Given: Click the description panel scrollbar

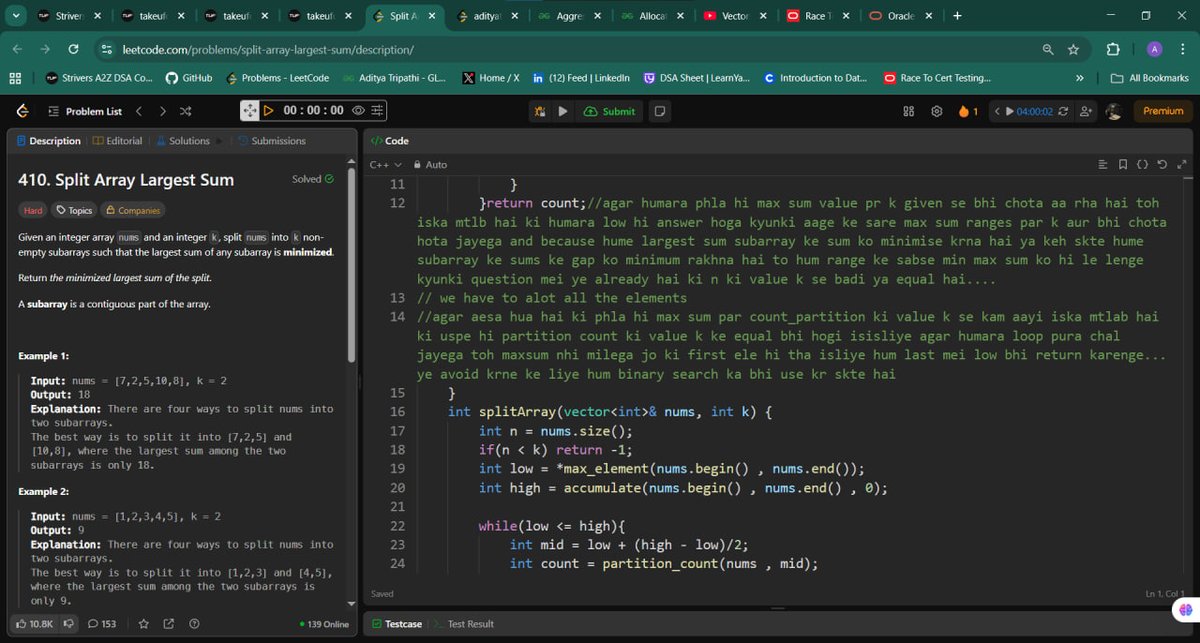Looking at the screenshot, I should click(x=351, y=265).
